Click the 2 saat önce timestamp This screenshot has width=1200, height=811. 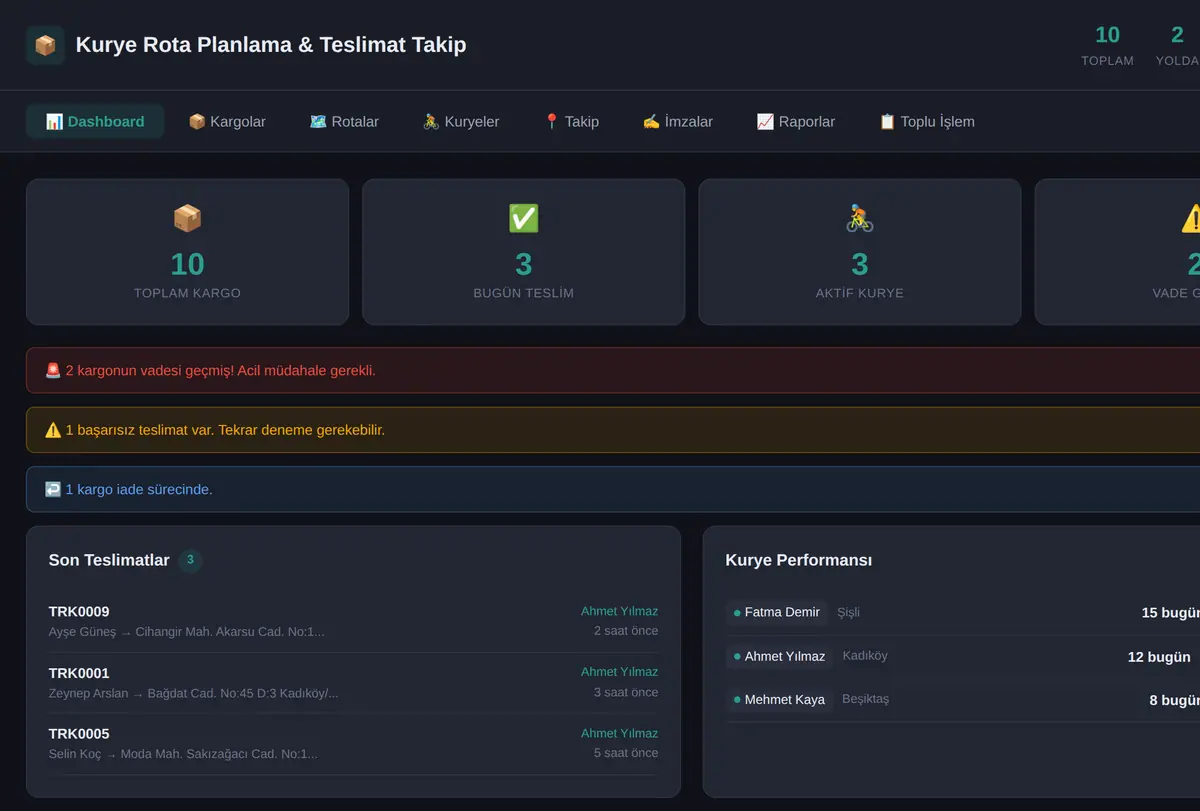[x=626, y=631]
